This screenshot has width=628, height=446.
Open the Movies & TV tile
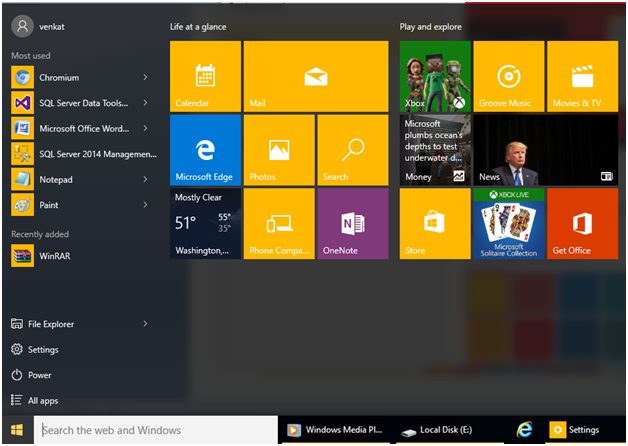(582, 76)
